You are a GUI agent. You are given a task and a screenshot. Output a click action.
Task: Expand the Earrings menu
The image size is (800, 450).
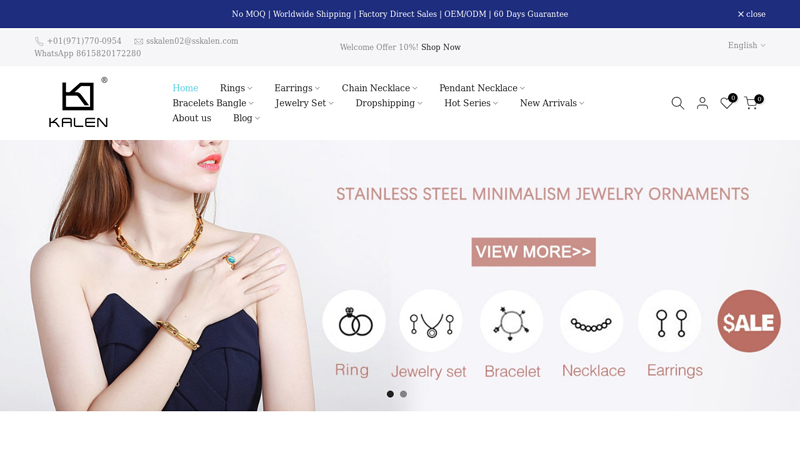click(x=297, y=88)
